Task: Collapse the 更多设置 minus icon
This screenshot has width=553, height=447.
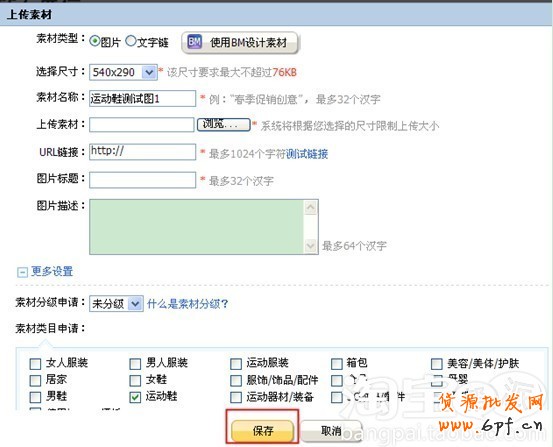Action: pos(22,272)
